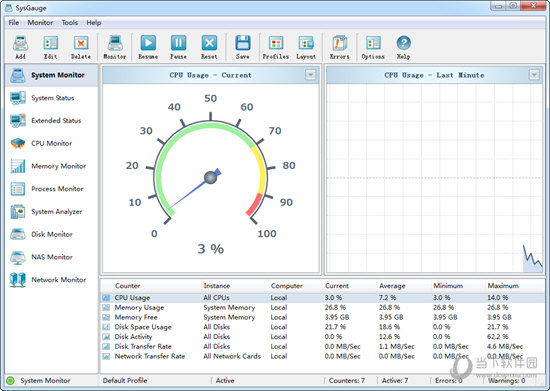This screenshot has width=550, height=391.
Task: Expand the CPU Usage - Last Minute dropdown
Action: coord(534,75)
